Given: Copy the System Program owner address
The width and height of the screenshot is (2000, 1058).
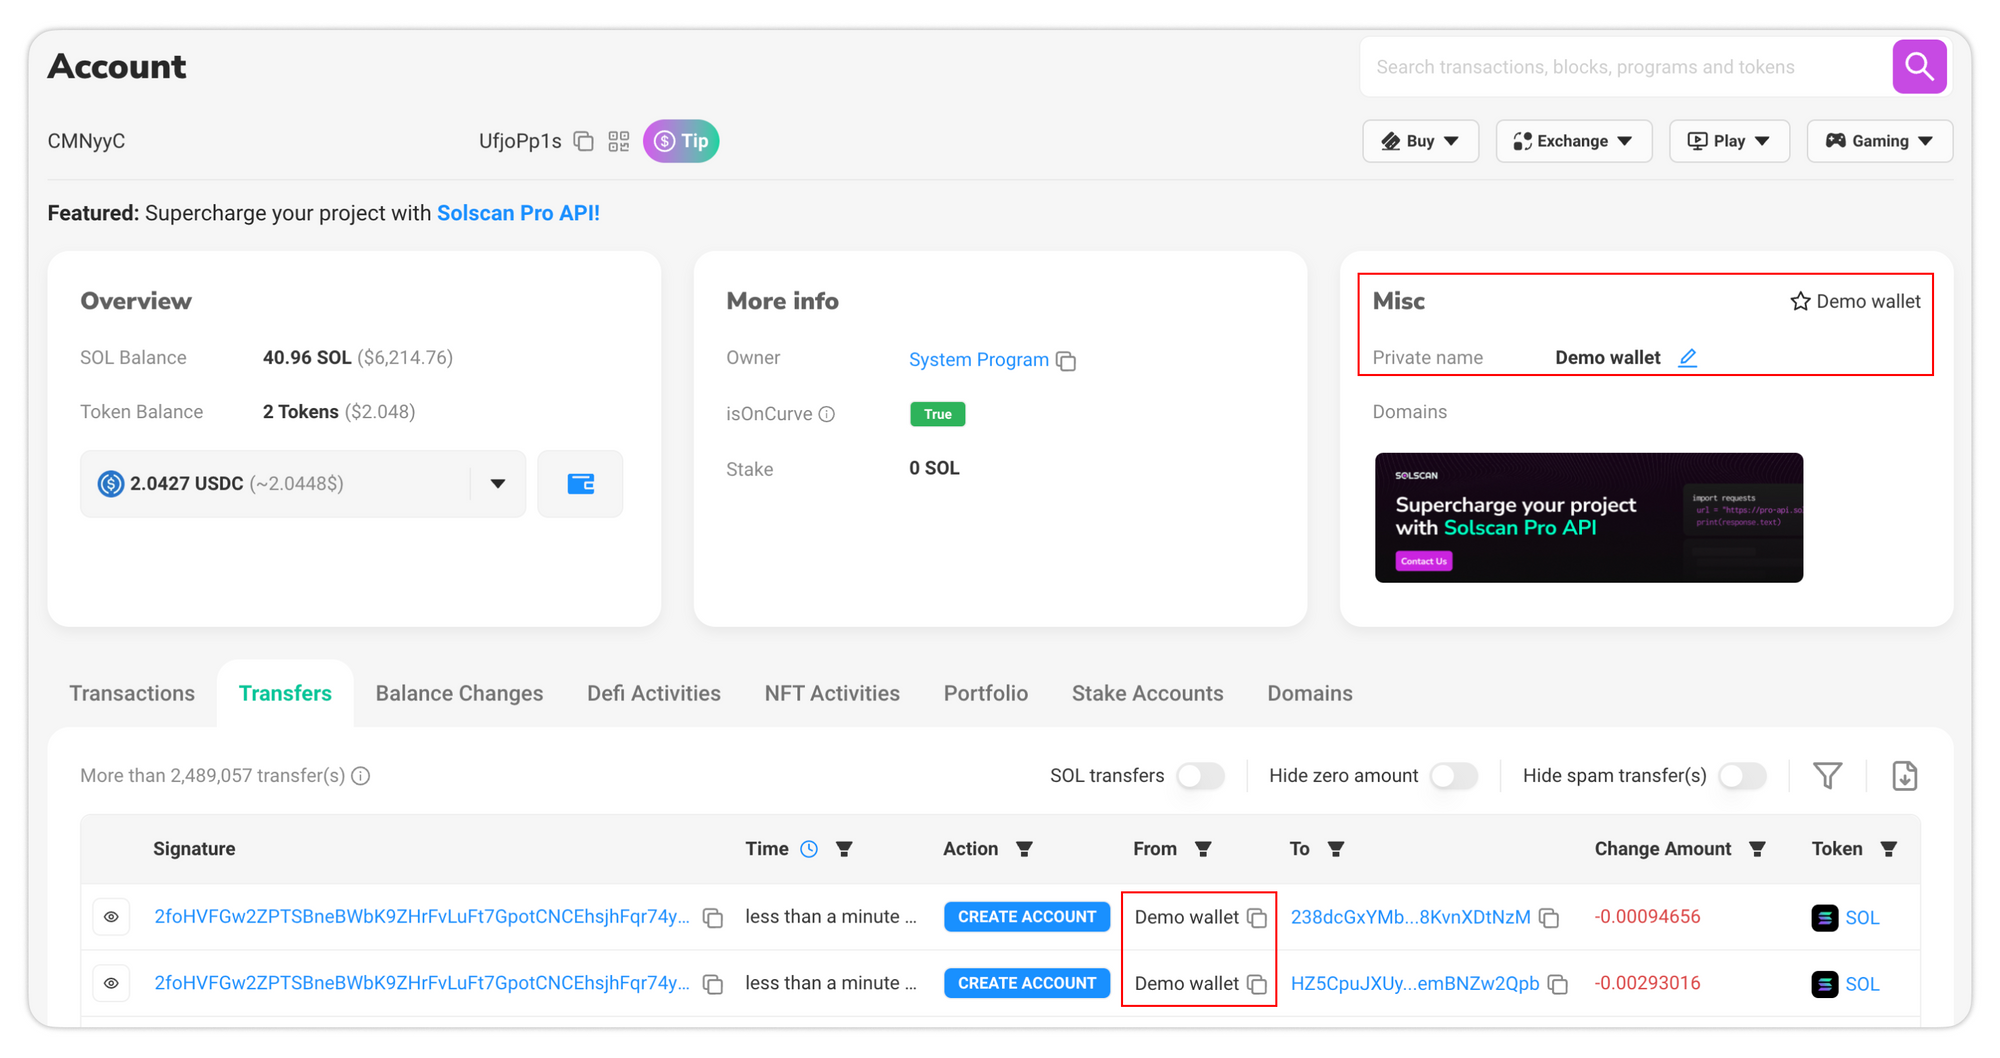Looking at the screenshot, I should click(x=1067, y=361).
